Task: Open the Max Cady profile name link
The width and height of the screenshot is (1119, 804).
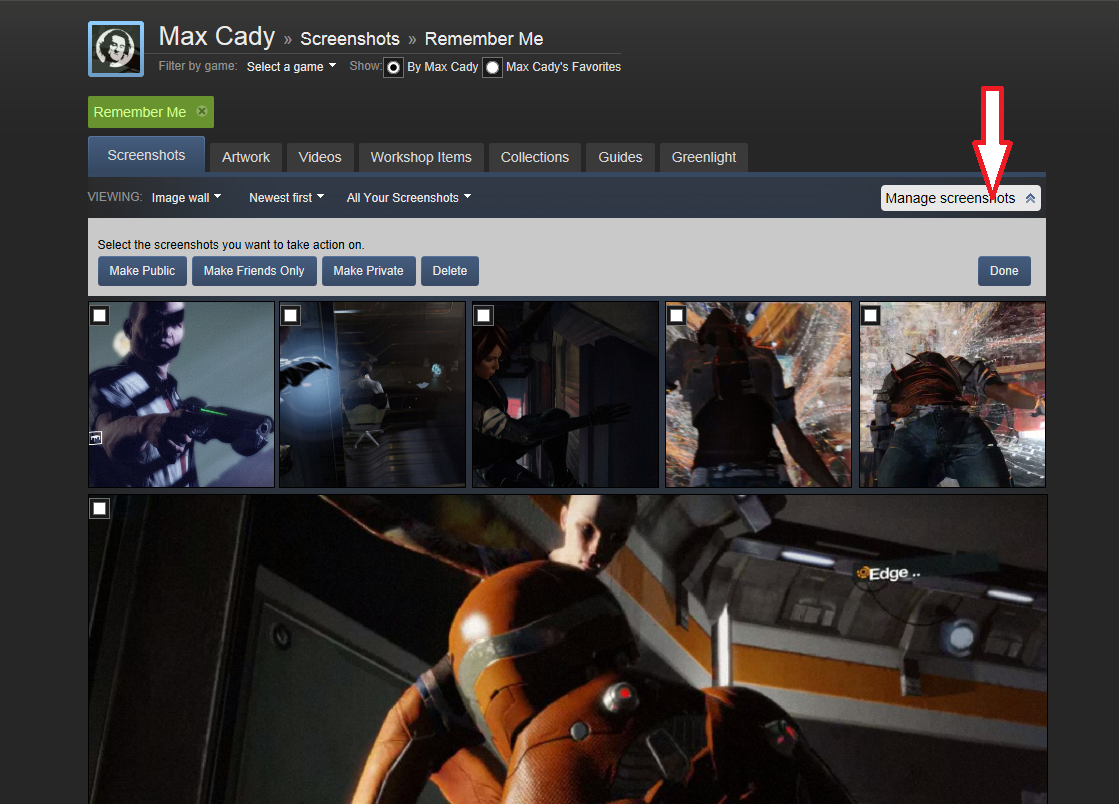Action: pyautogui.click(x=217, y=36)
